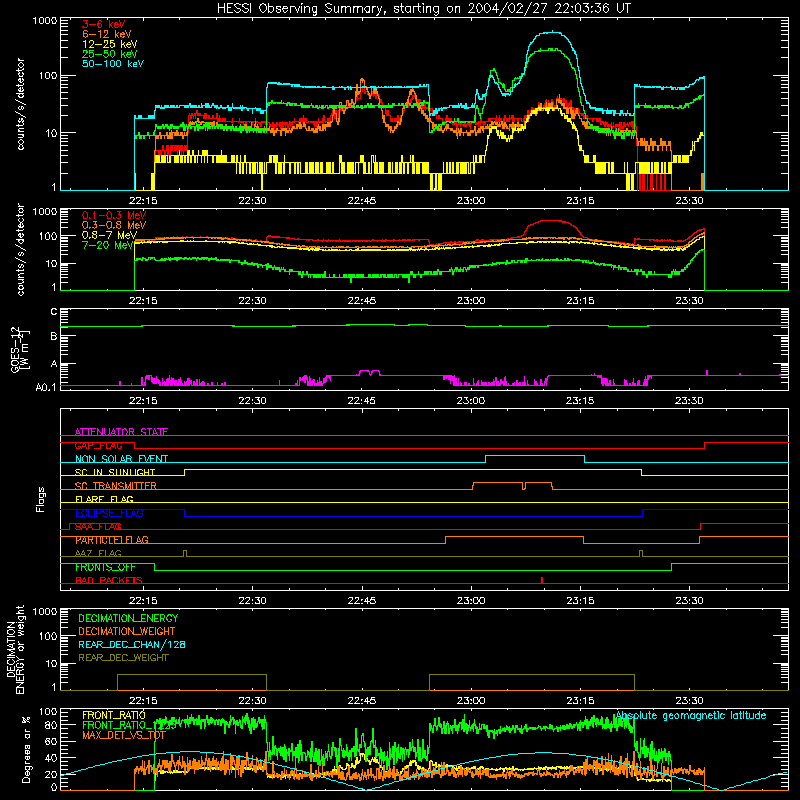Click the ATTENUATOR_STATE flag label

coord(121,432)
